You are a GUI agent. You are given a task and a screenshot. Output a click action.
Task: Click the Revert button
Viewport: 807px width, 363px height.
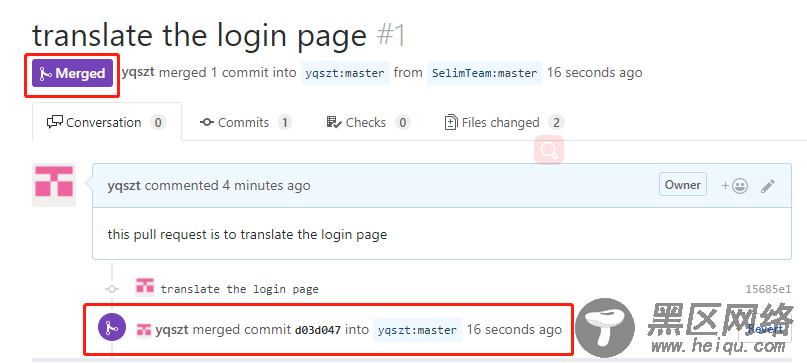[x=765, y=329]
